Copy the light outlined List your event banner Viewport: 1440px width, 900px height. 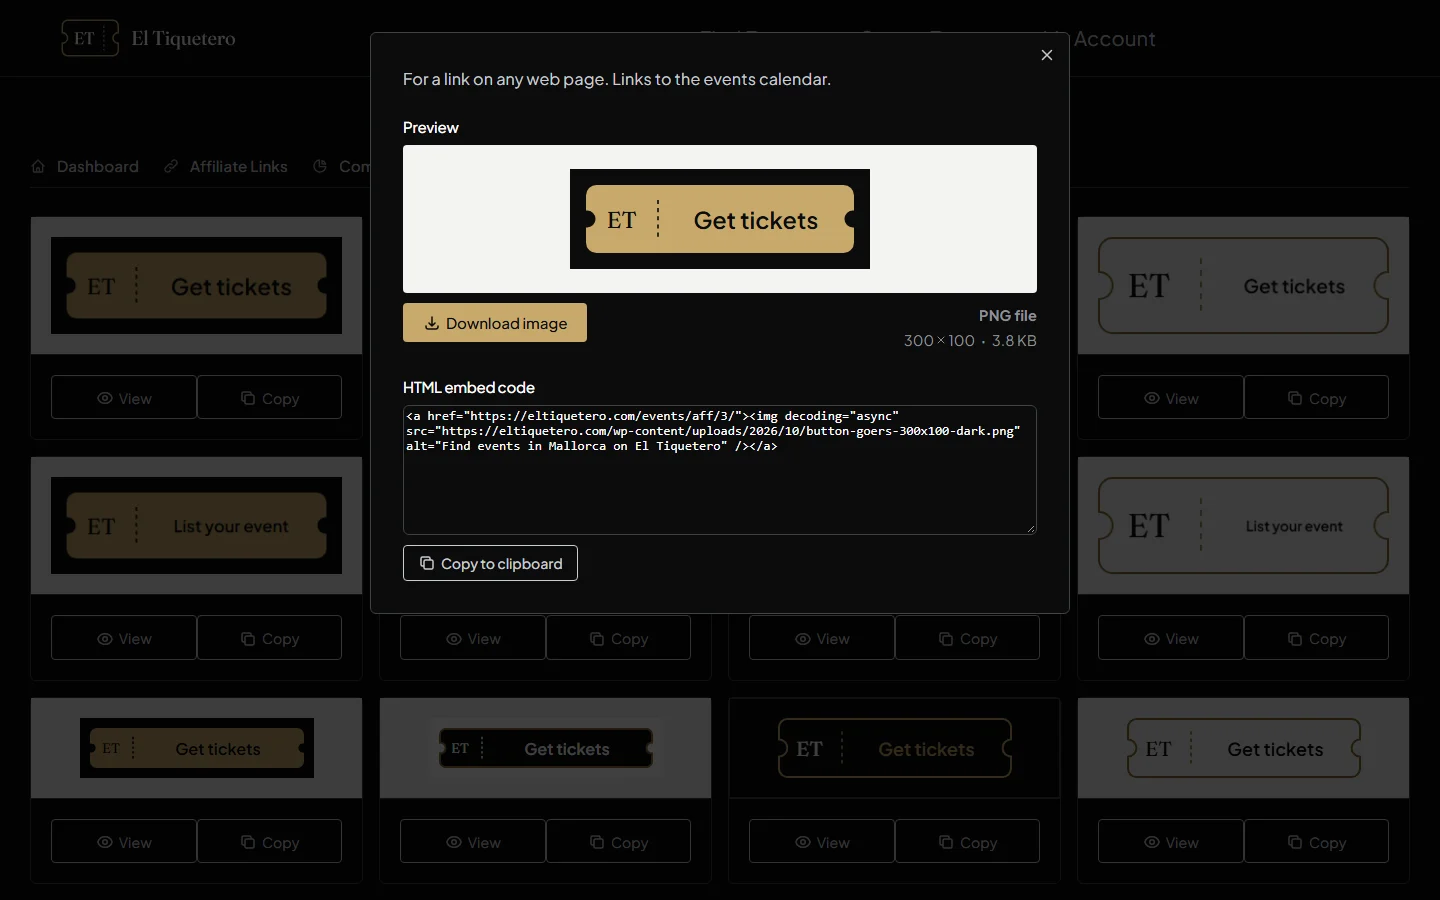pos(1317,638)
